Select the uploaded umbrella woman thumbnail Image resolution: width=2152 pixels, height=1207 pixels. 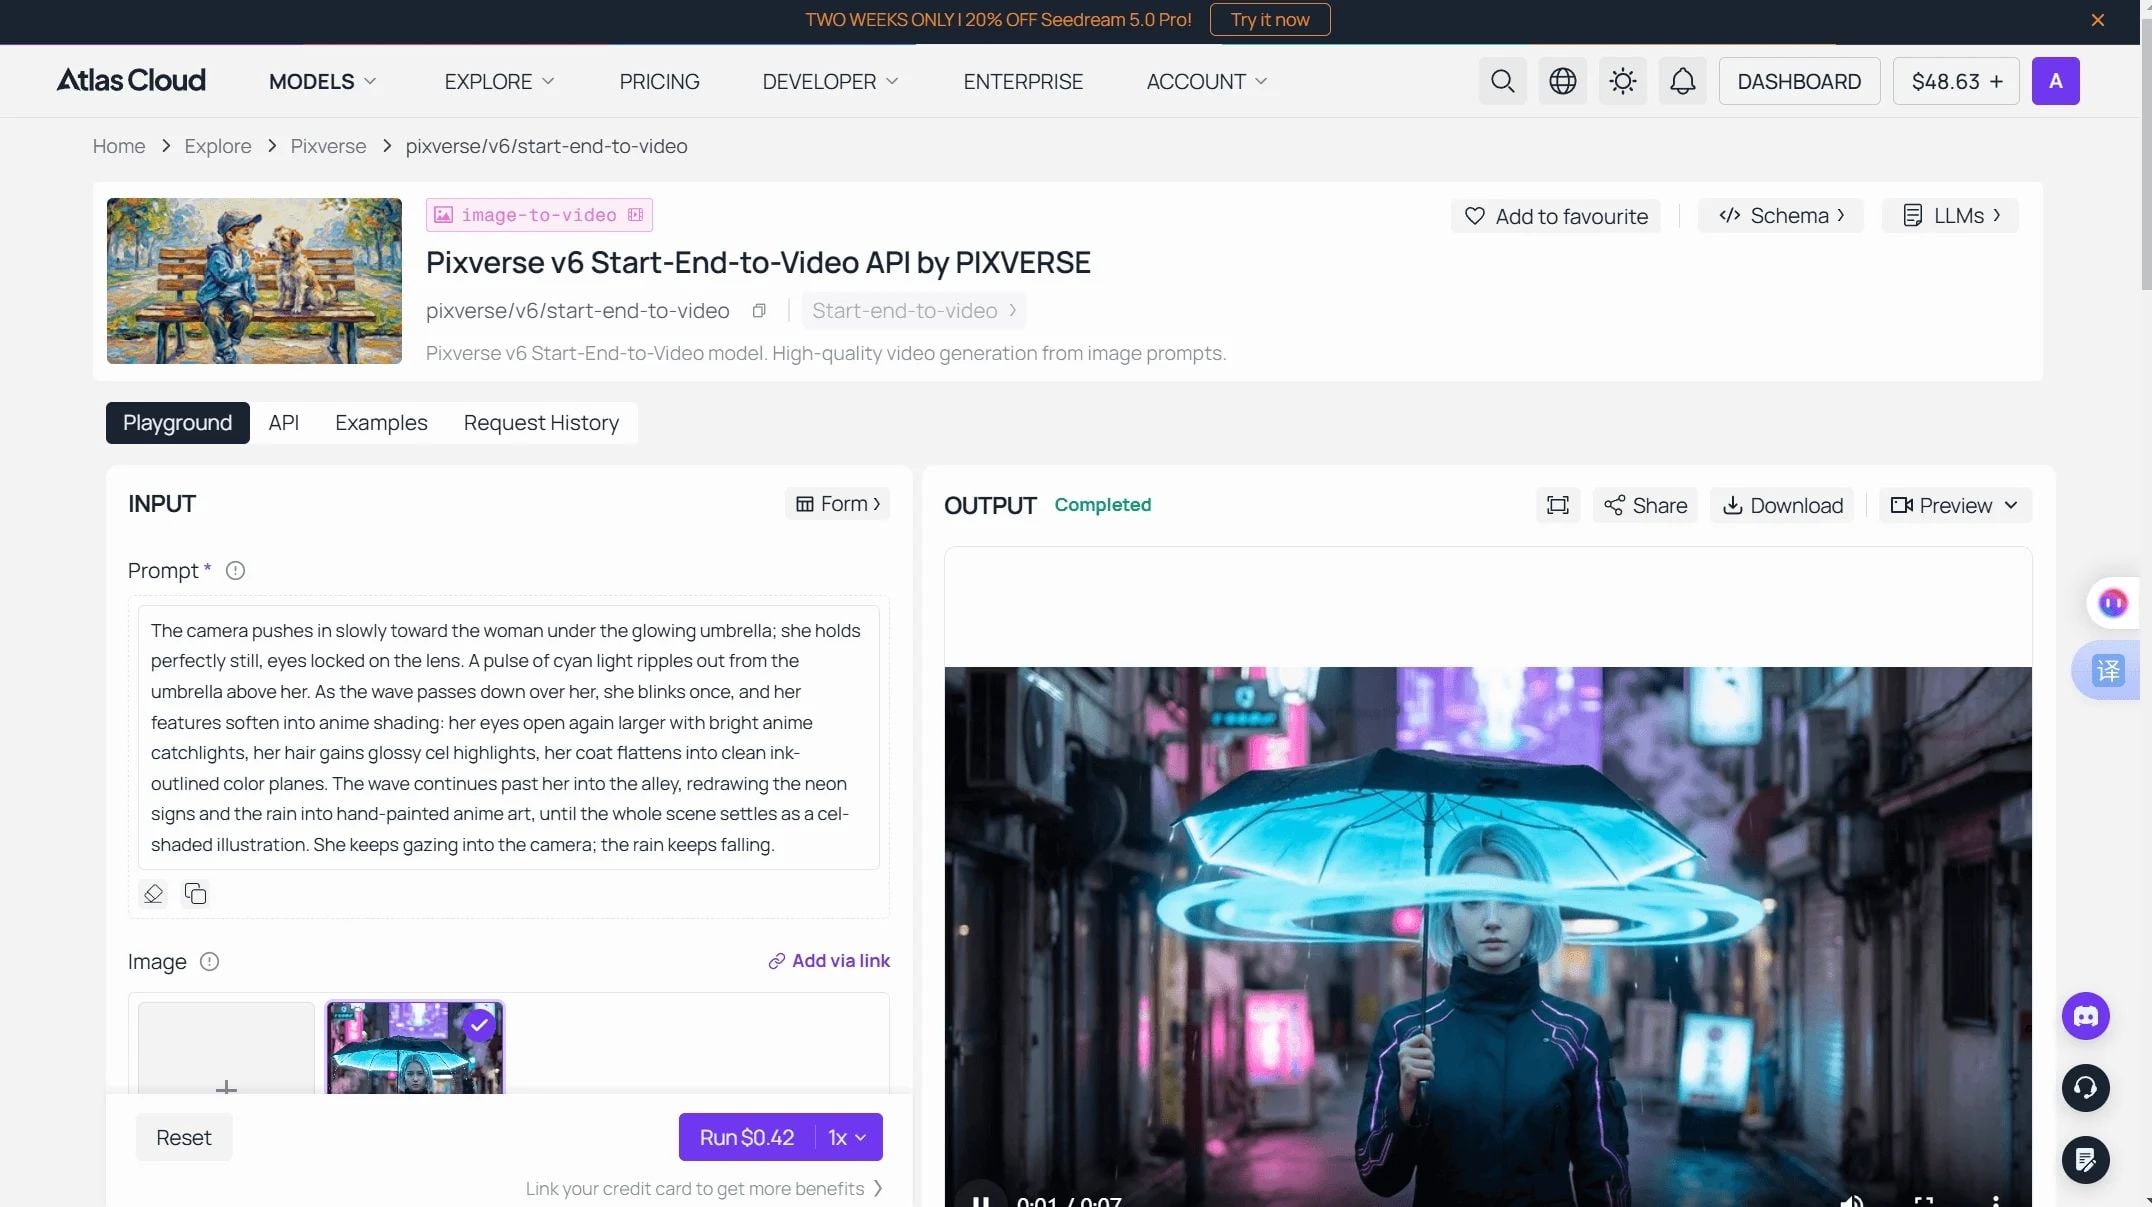415,1048
